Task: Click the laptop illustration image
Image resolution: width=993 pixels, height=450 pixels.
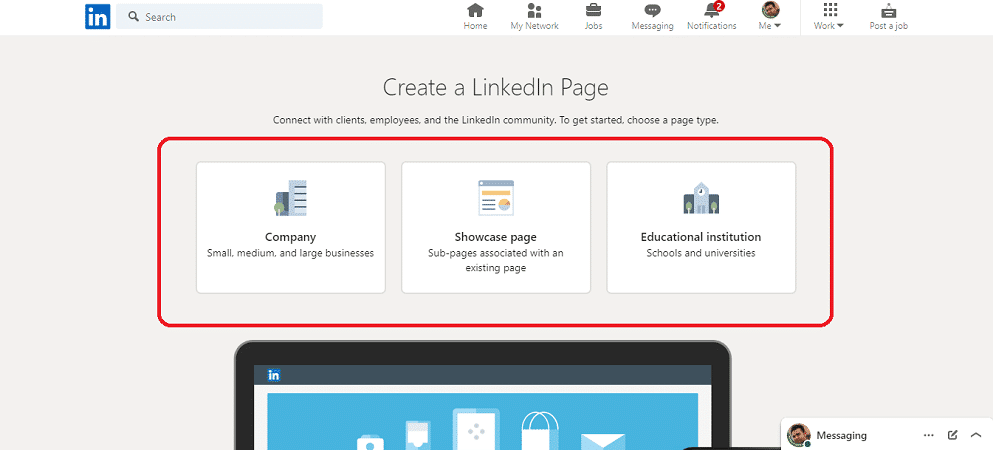Action: click(483, 395)
